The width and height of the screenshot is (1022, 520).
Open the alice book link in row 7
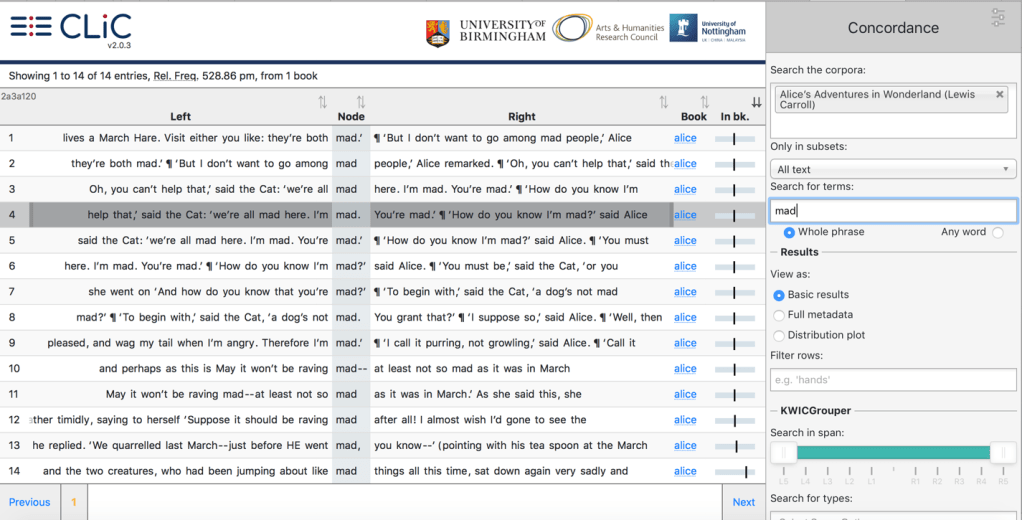(685, 292)
